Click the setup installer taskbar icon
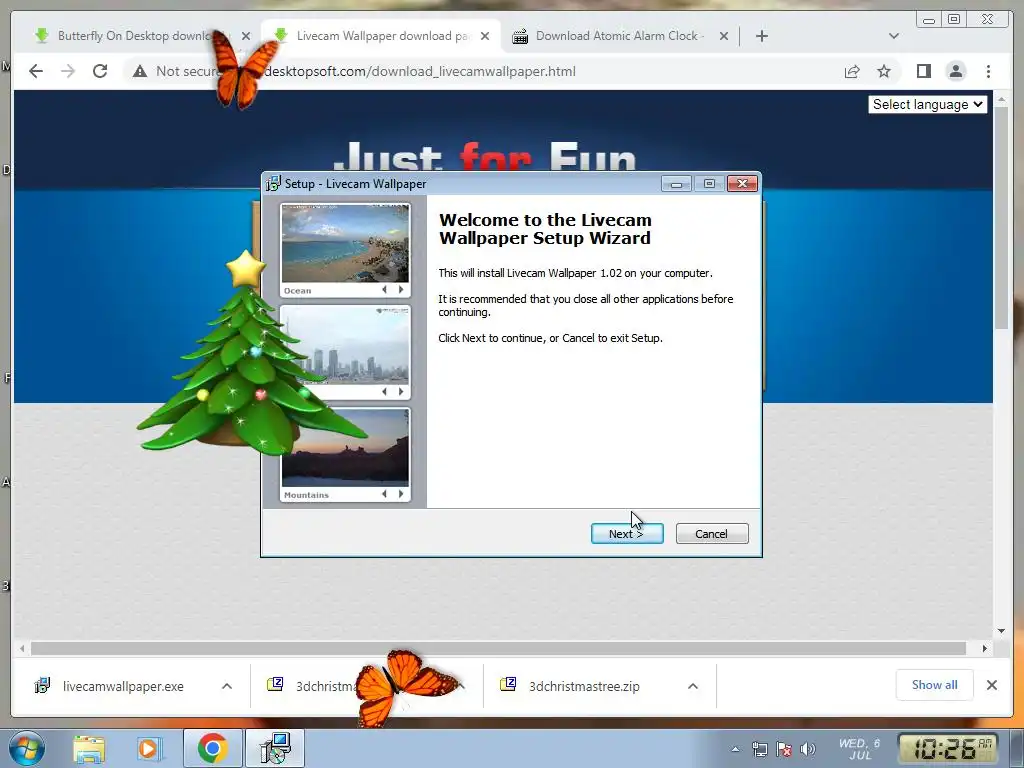The height and width of the screenshot is (768, 1024). click(x=275, y=748)
